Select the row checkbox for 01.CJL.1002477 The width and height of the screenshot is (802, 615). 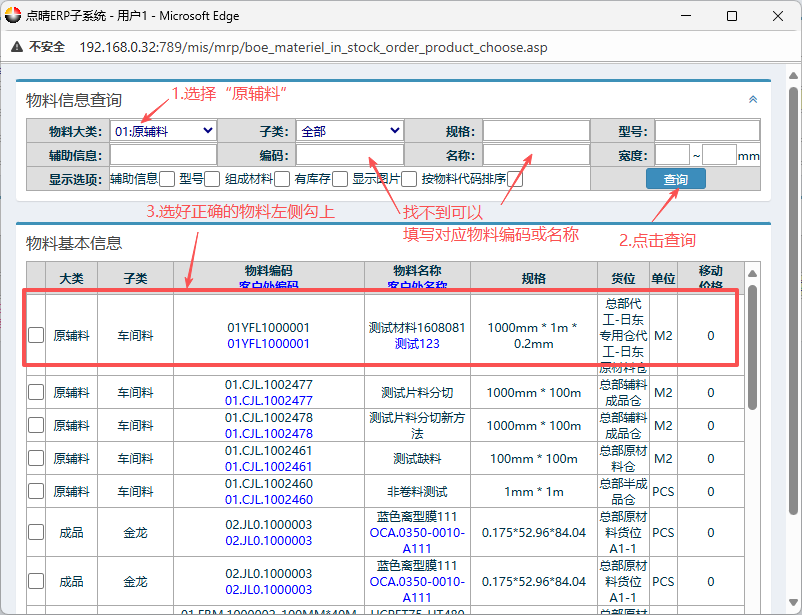tap(36, 392)
